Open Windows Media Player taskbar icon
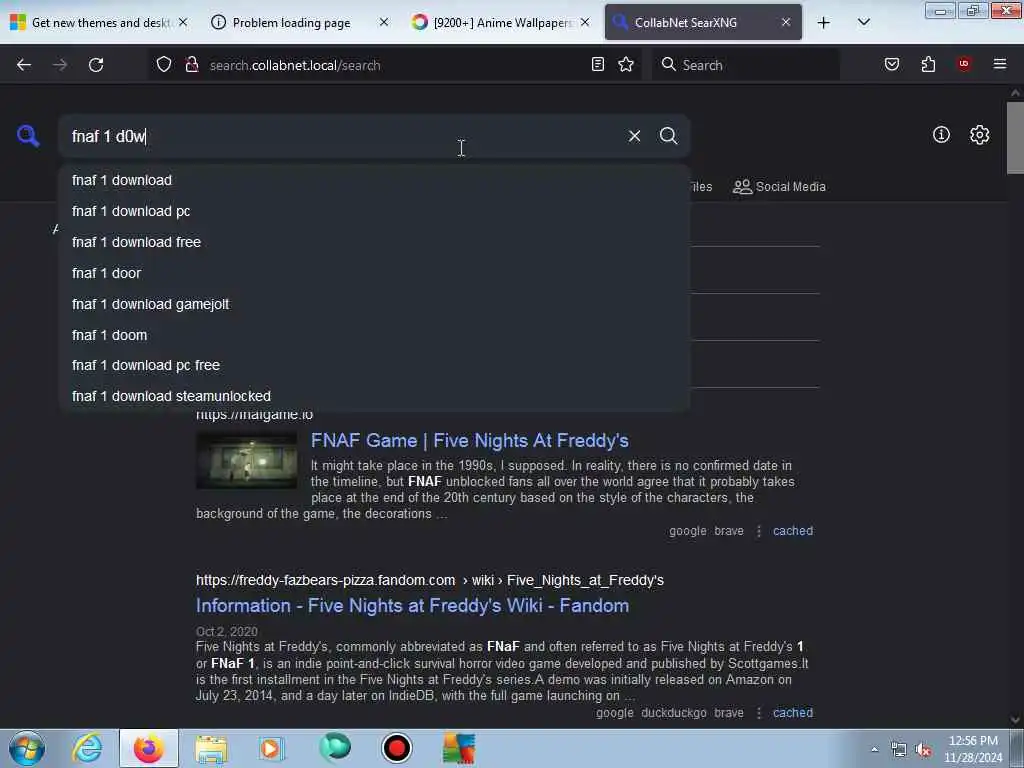 270,748
